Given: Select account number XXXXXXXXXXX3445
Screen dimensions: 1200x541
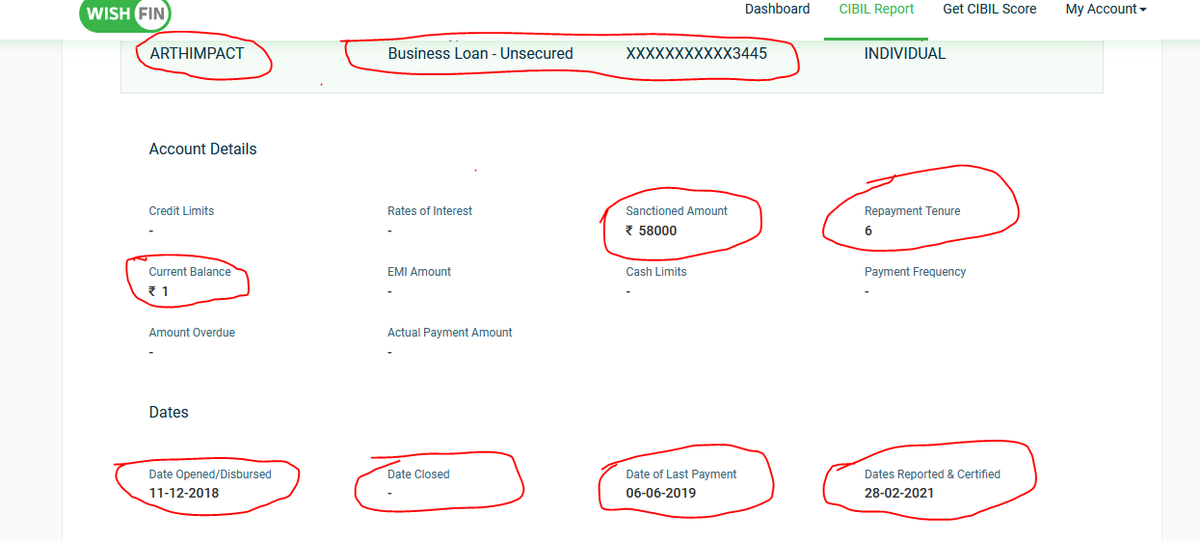Looking at the screenshot, I should click(x=697, y=54).
